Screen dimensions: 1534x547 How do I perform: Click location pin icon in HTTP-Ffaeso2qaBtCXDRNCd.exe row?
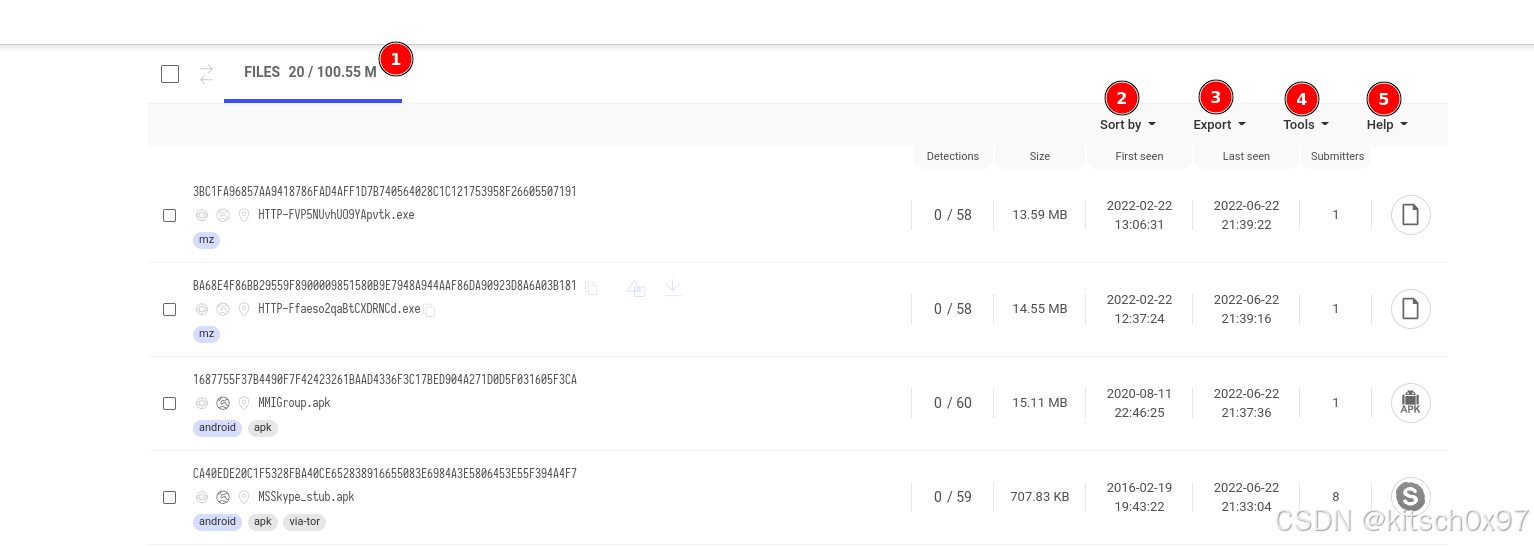click(244, 309)
